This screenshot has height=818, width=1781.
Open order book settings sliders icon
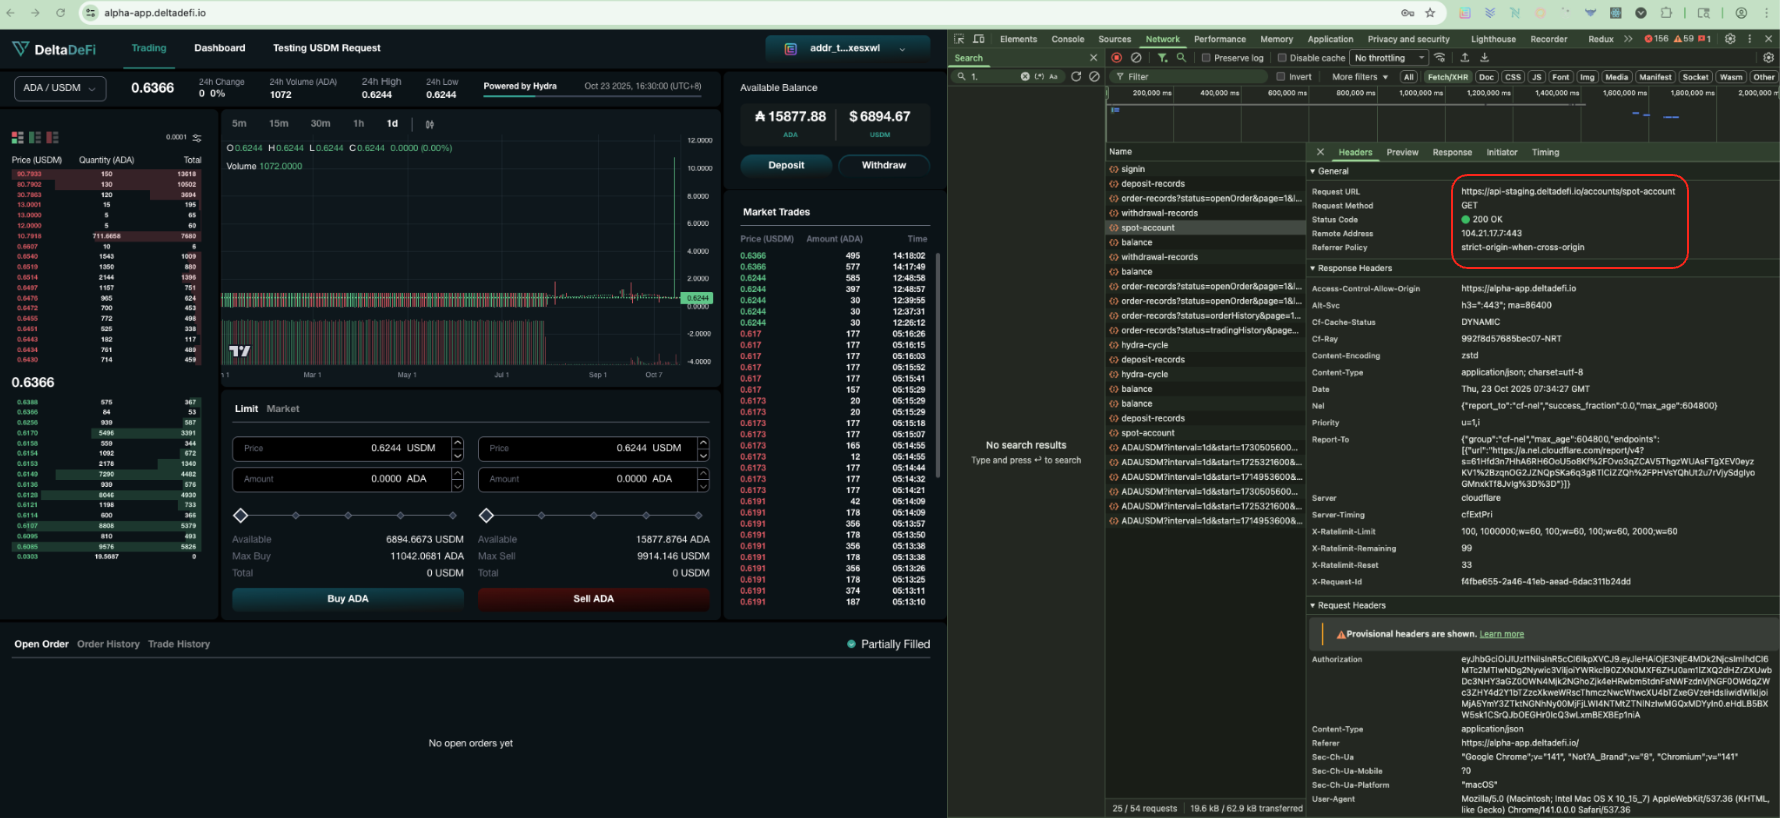point(197,138)
